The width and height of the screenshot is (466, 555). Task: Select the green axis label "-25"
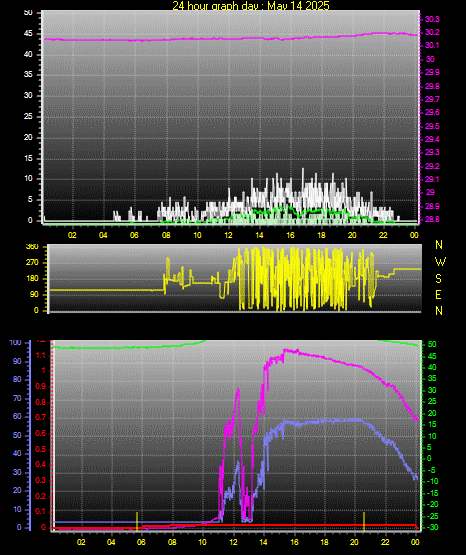coord(432,516)
